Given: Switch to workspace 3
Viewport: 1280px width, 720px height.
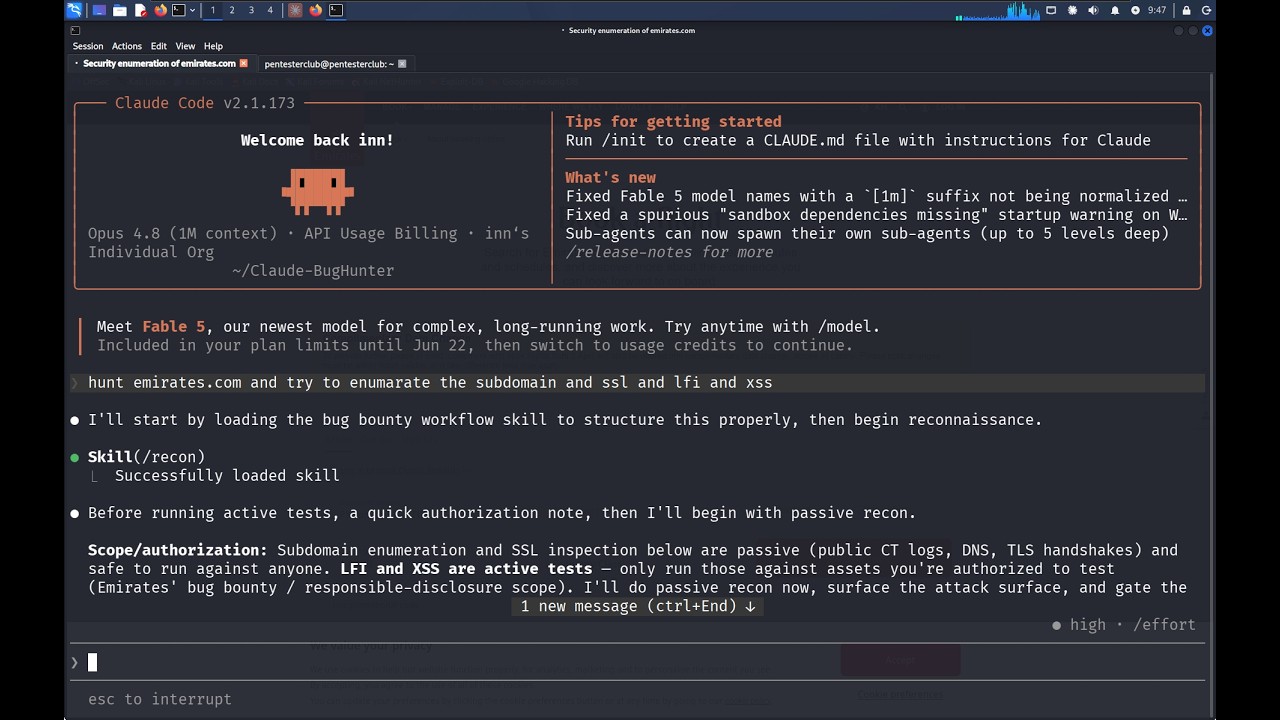Looking at the screenshot, I should click(x=251, y=10).
